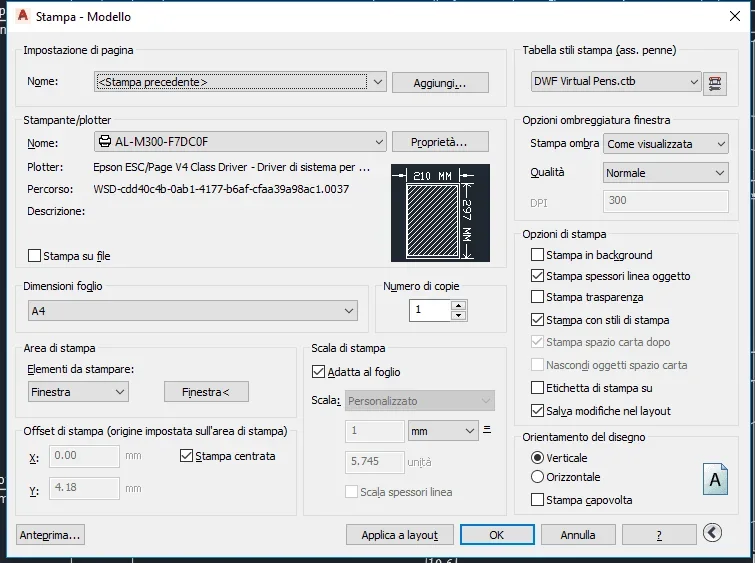Open the DWF Virtual Pens.ctb dropdown
Screen dimensions: 755x563
click(615, 82)
